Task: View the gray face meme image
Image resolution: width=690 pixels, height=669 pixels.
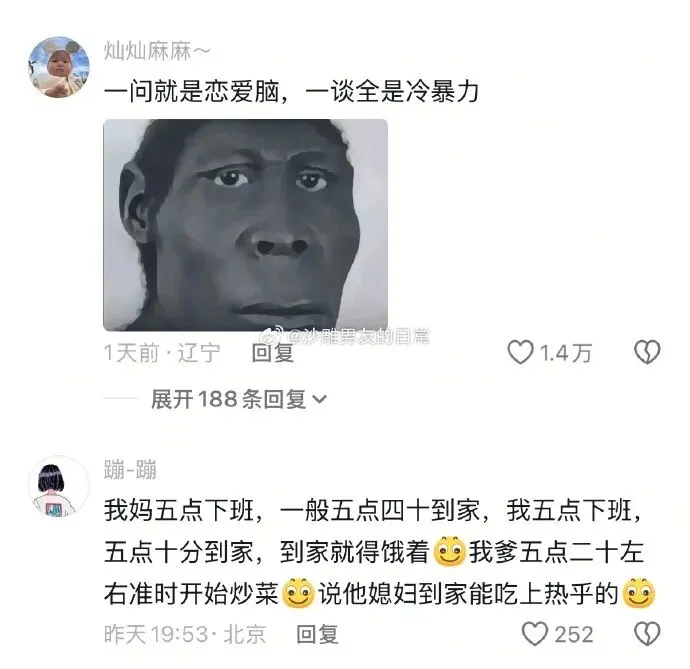Action: [x=246, y=225]
